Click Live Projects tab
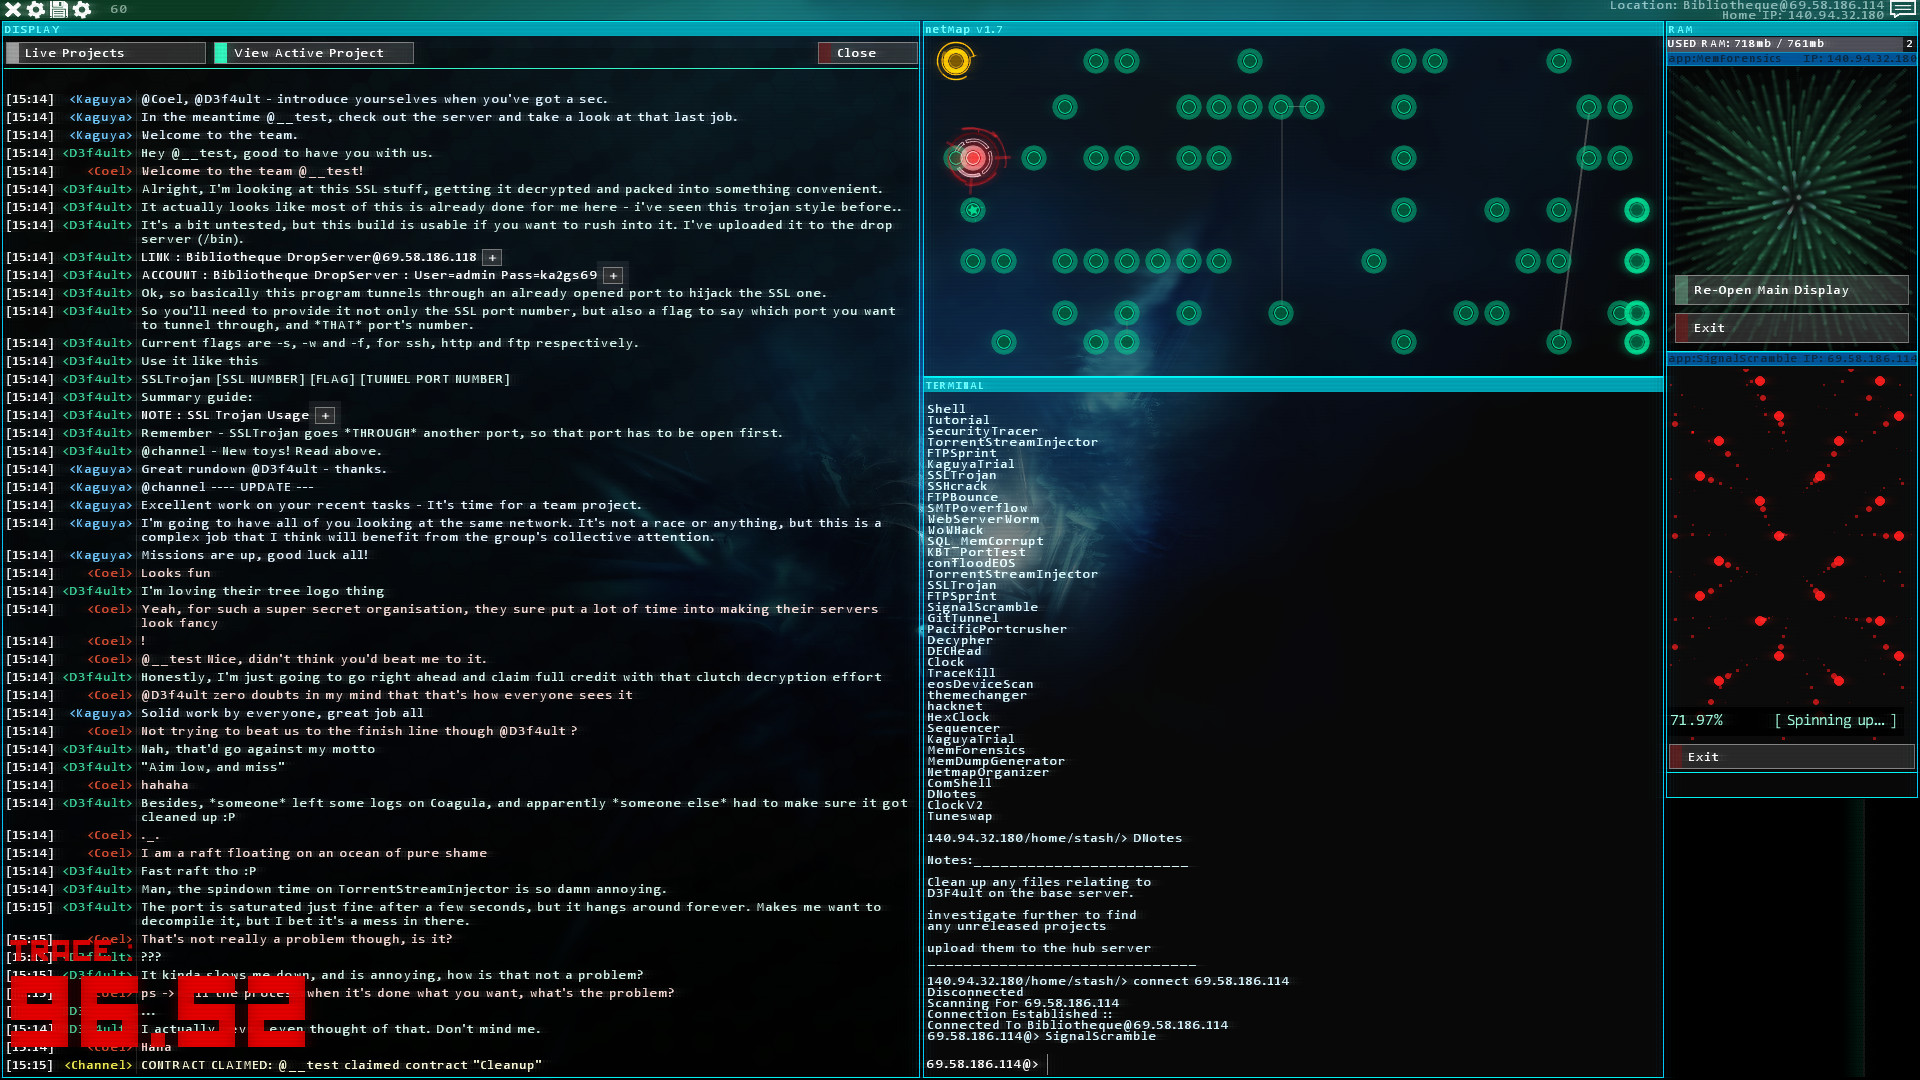 point(73,53)
